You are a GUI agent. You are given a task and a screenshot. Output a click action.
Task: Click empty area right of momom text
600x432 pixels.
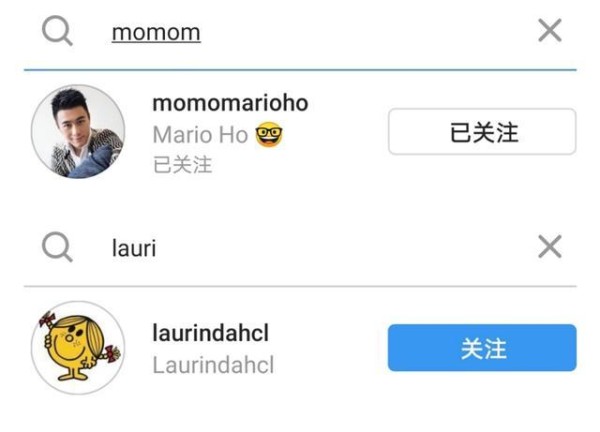367,32
